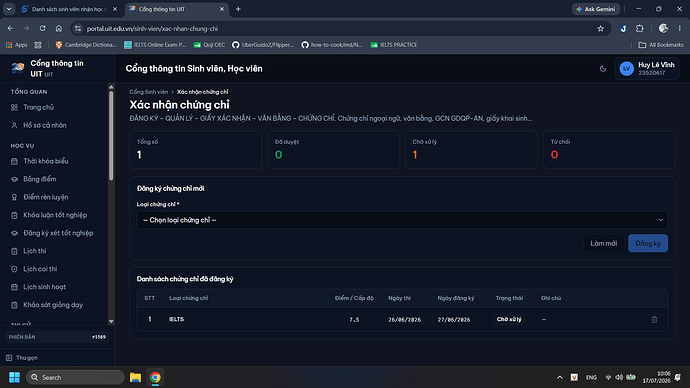Click the Tổng số summary card
The image size is (690, 388).
coord(195,150)
